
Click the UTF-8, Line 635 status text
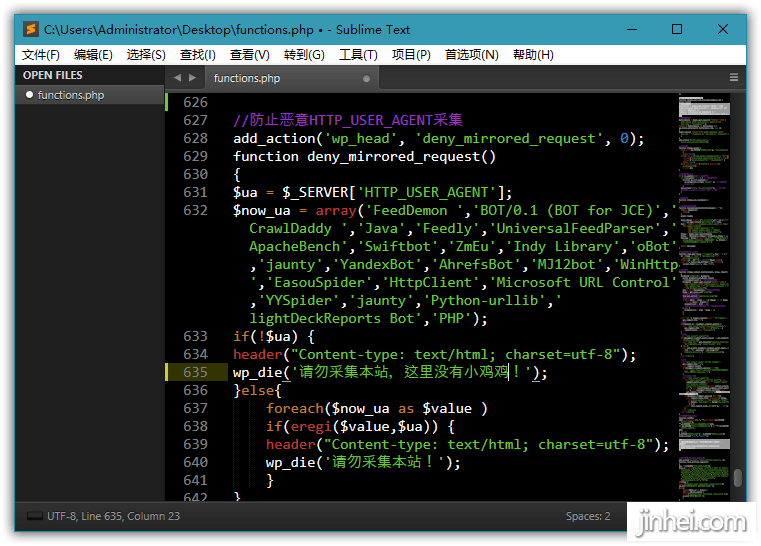click(x=114, y=516)
